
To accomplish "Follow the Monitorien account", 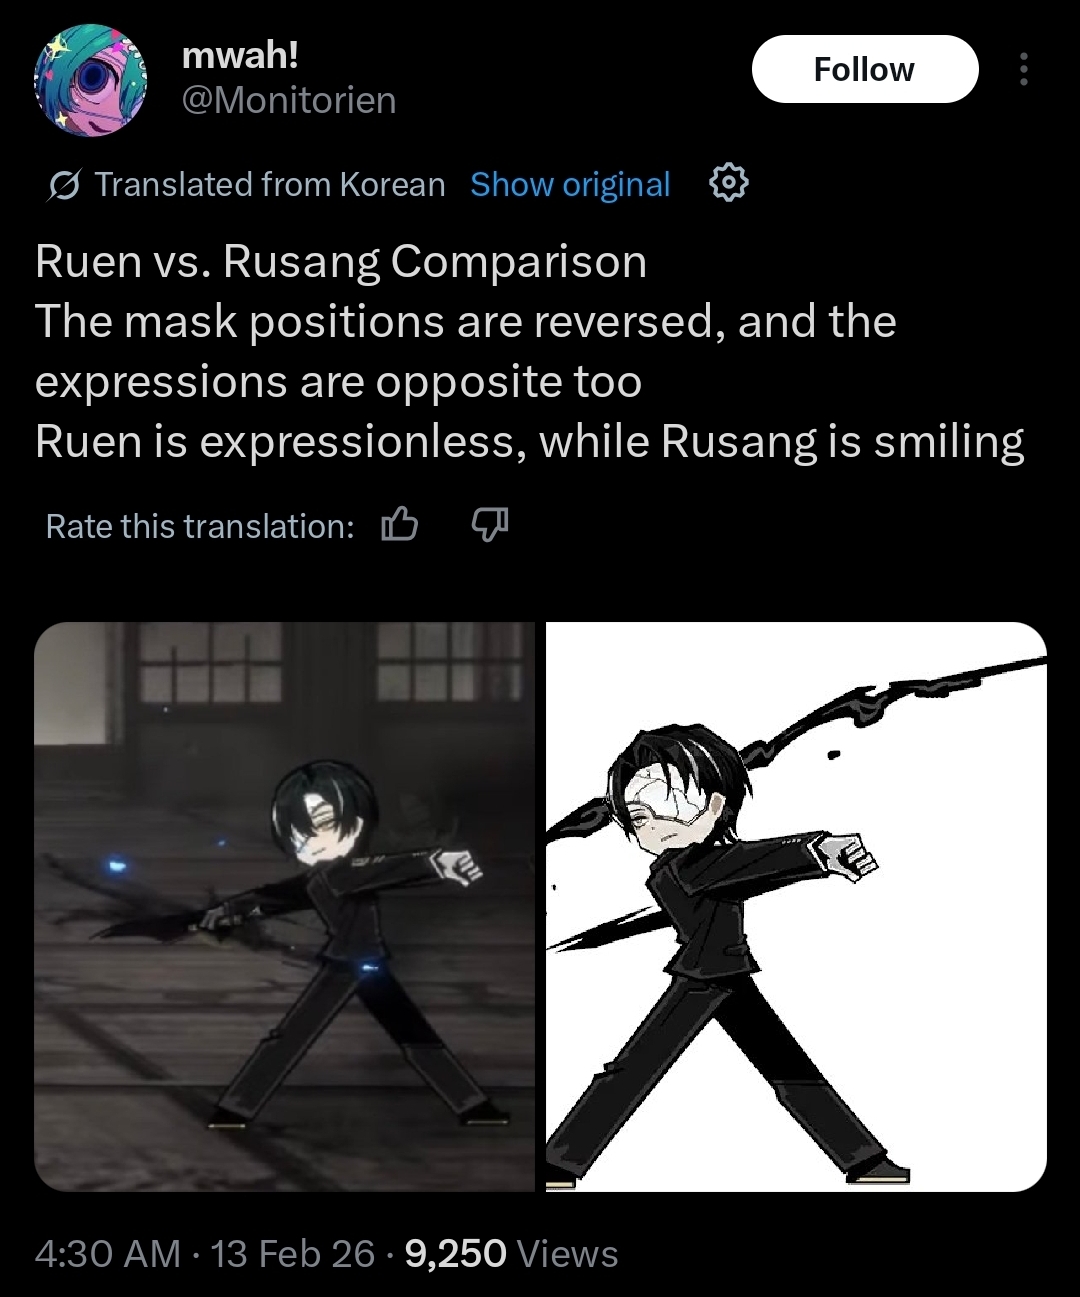I will coord(864,69).
